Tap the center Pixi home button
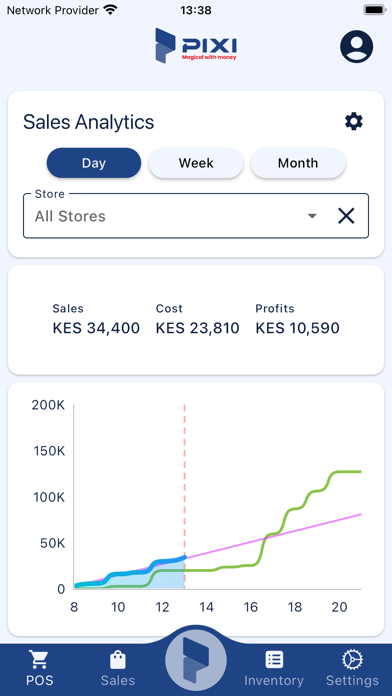Image resolution: width=392 pixels, height=696 pixels. coord(196,660)
